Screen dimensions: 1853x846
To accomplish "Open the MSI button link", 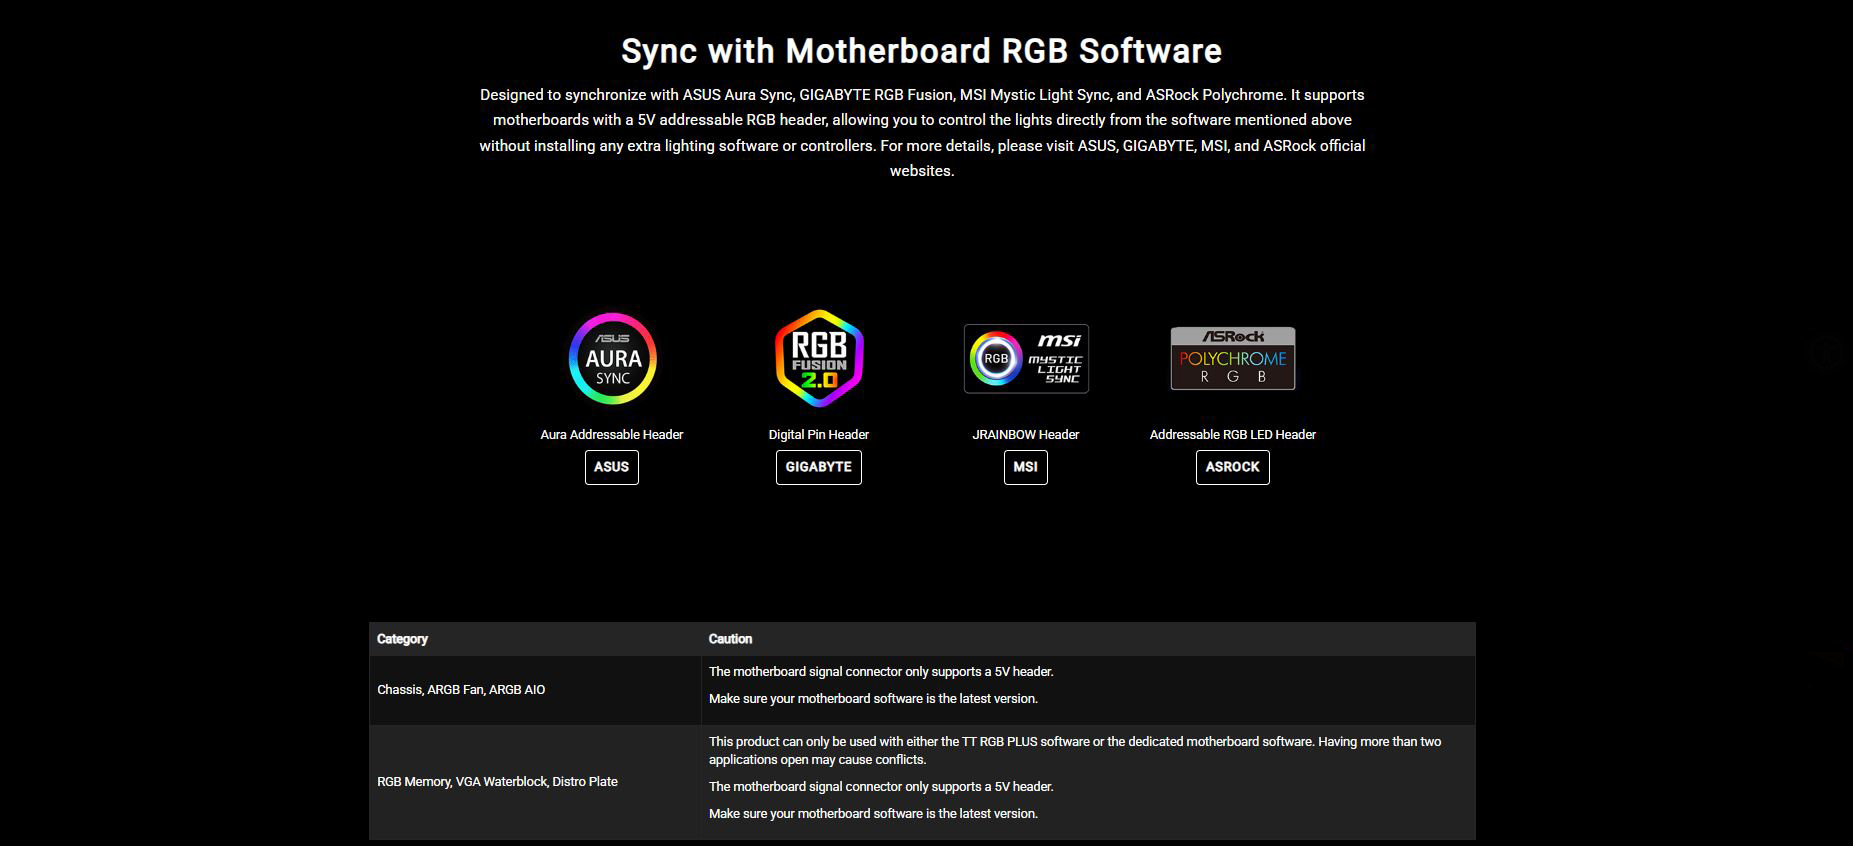I will 1026,467.
